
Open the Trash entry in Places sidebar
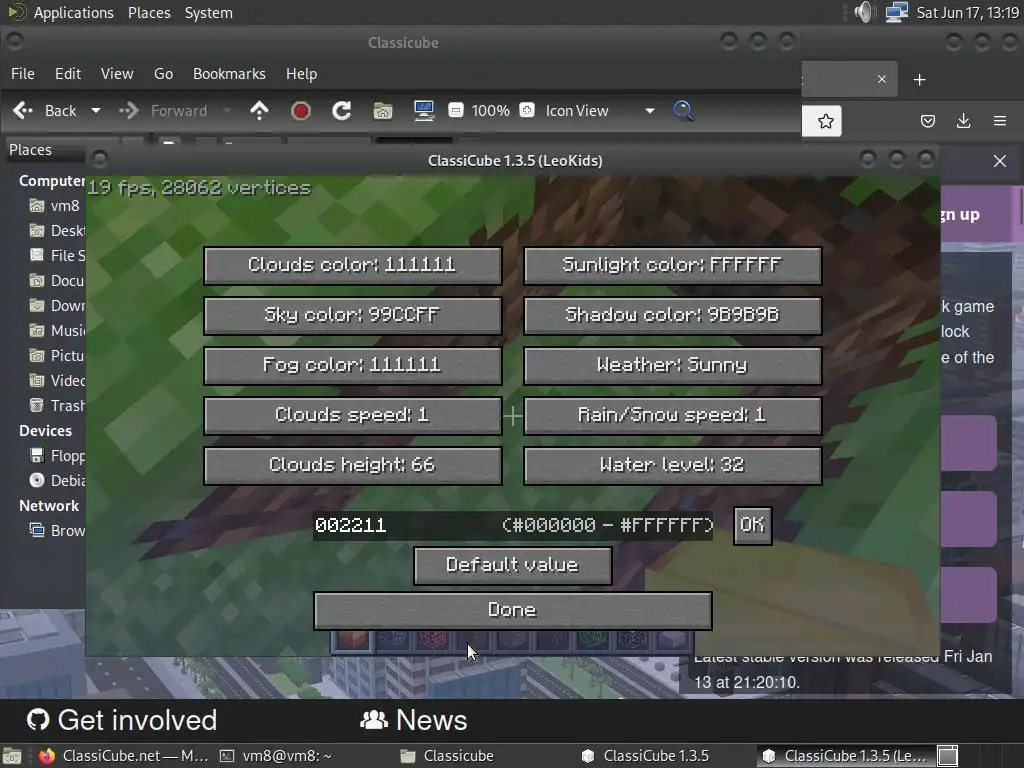[57, 406]
